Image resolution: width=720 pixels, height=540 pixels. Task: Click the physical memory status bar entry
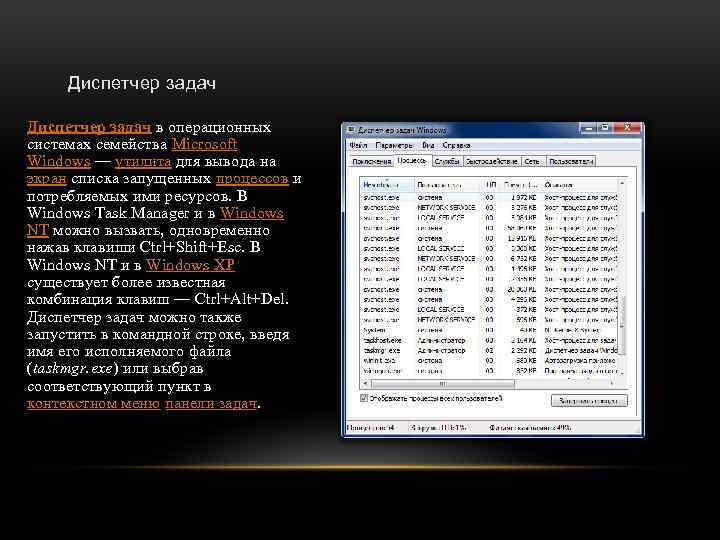point(529,428)
